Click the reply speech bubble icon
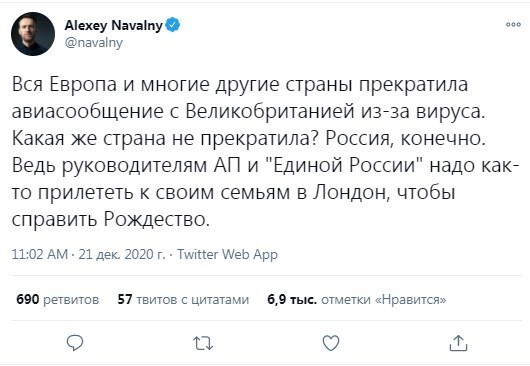This screenshot has height=366, width=530. 75,343
